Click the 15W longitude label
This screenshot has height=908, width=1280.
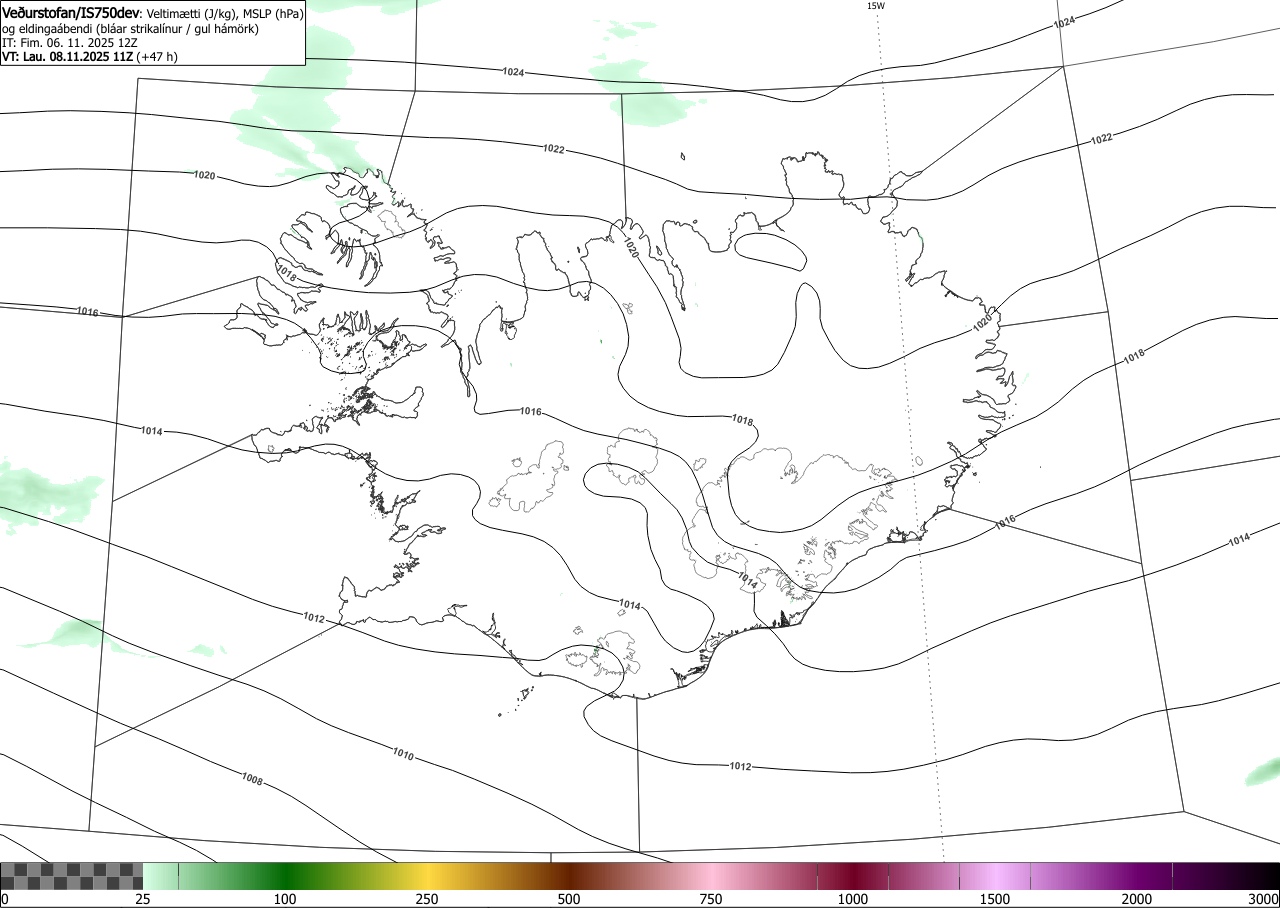[x=875, y=6]
